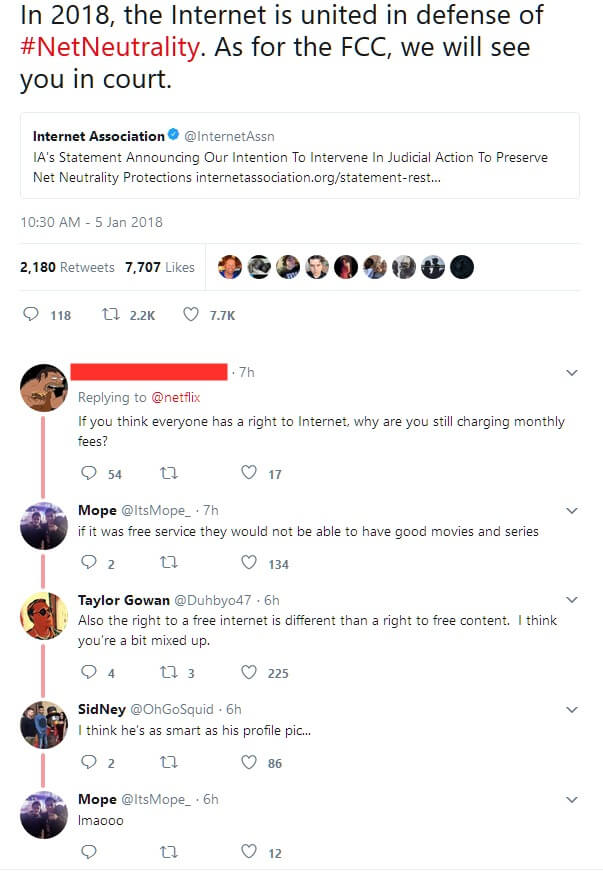View the 7,707 Likes list
The image size is (603, 872).
coord(160,267)
